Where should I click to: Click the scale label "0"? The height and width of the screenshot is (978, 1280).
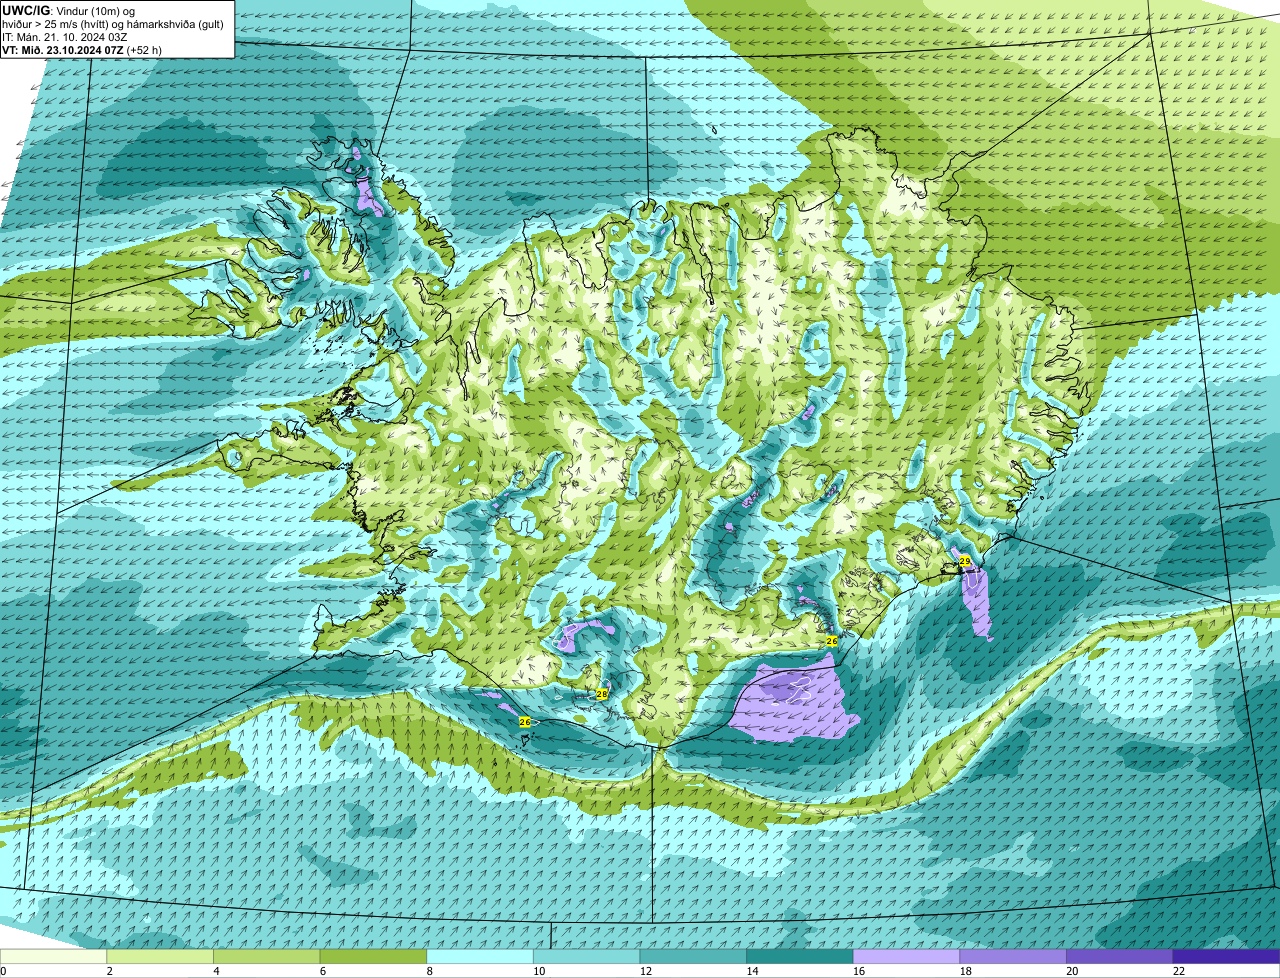3,971
